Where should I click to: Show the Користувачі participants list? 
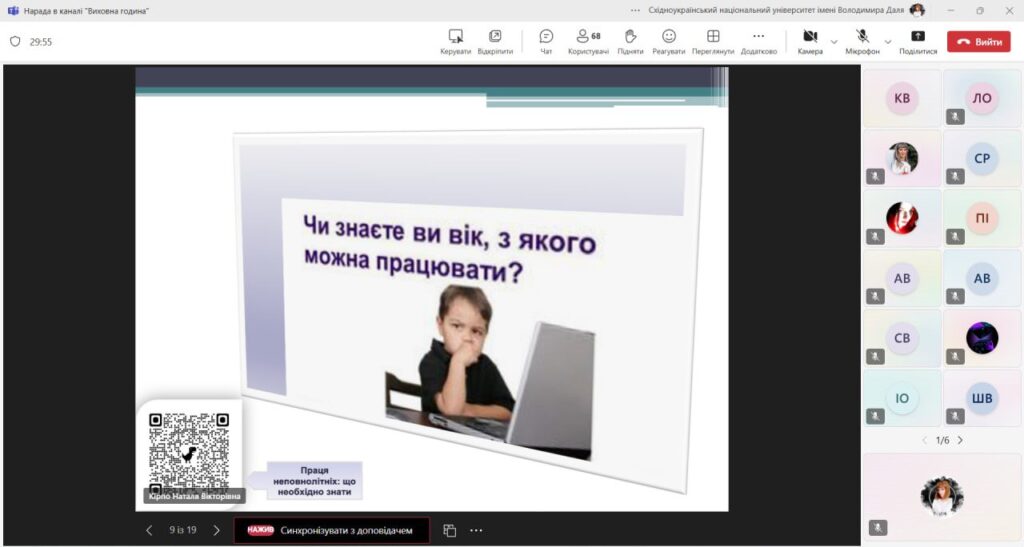pyautogui.click(x=588, y=36)
